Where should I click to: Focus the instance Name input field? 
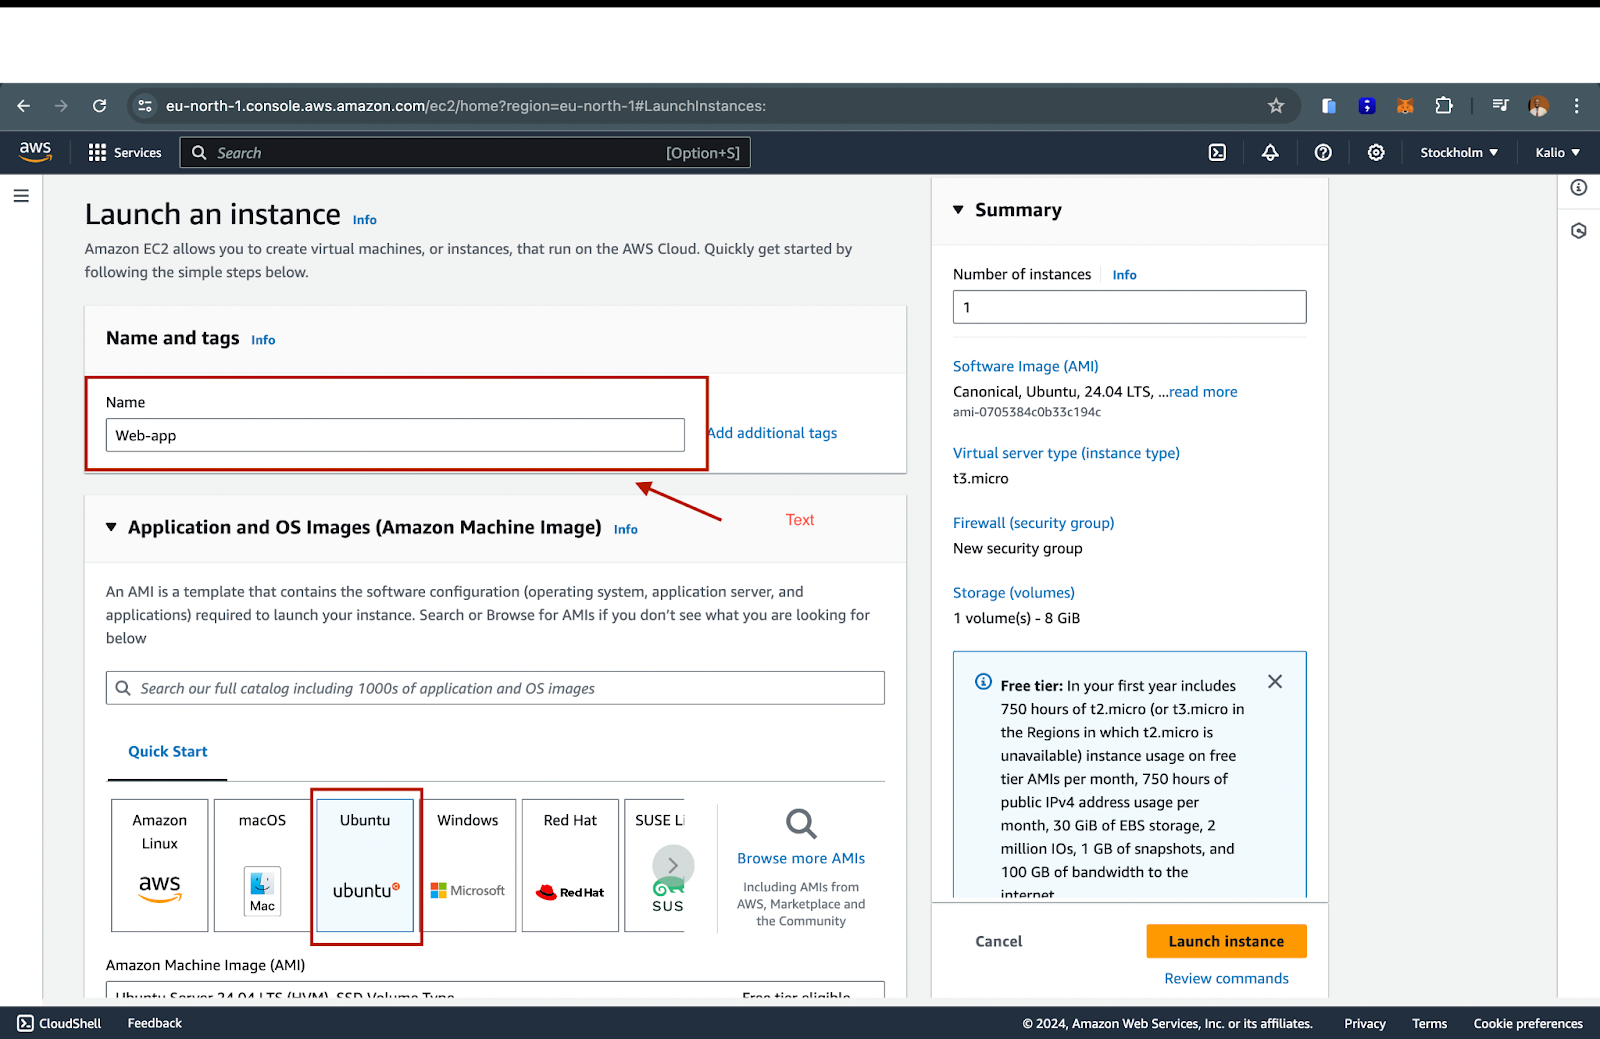pos(395,435)
